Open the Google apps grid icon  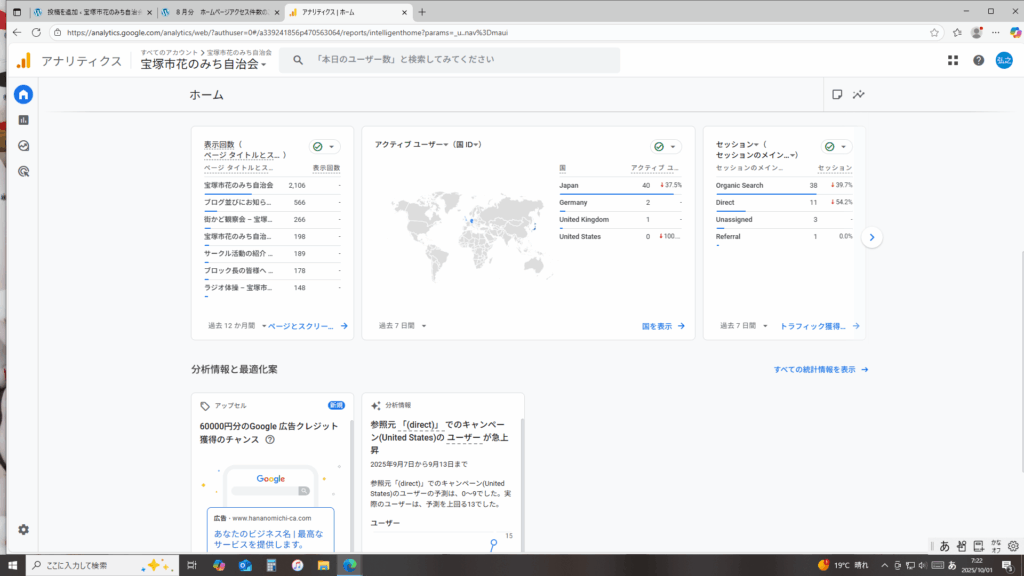[952, 61]
